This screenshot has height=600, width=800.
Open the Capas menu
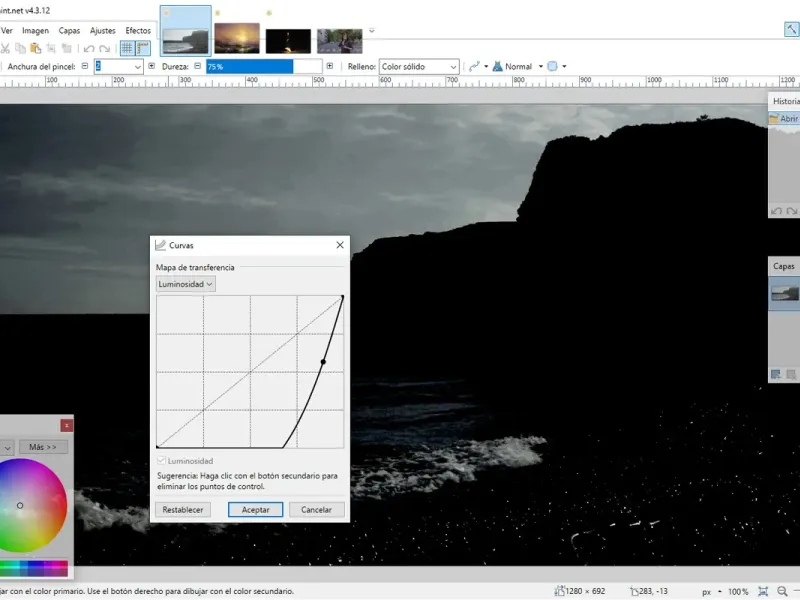pos(69,31)
